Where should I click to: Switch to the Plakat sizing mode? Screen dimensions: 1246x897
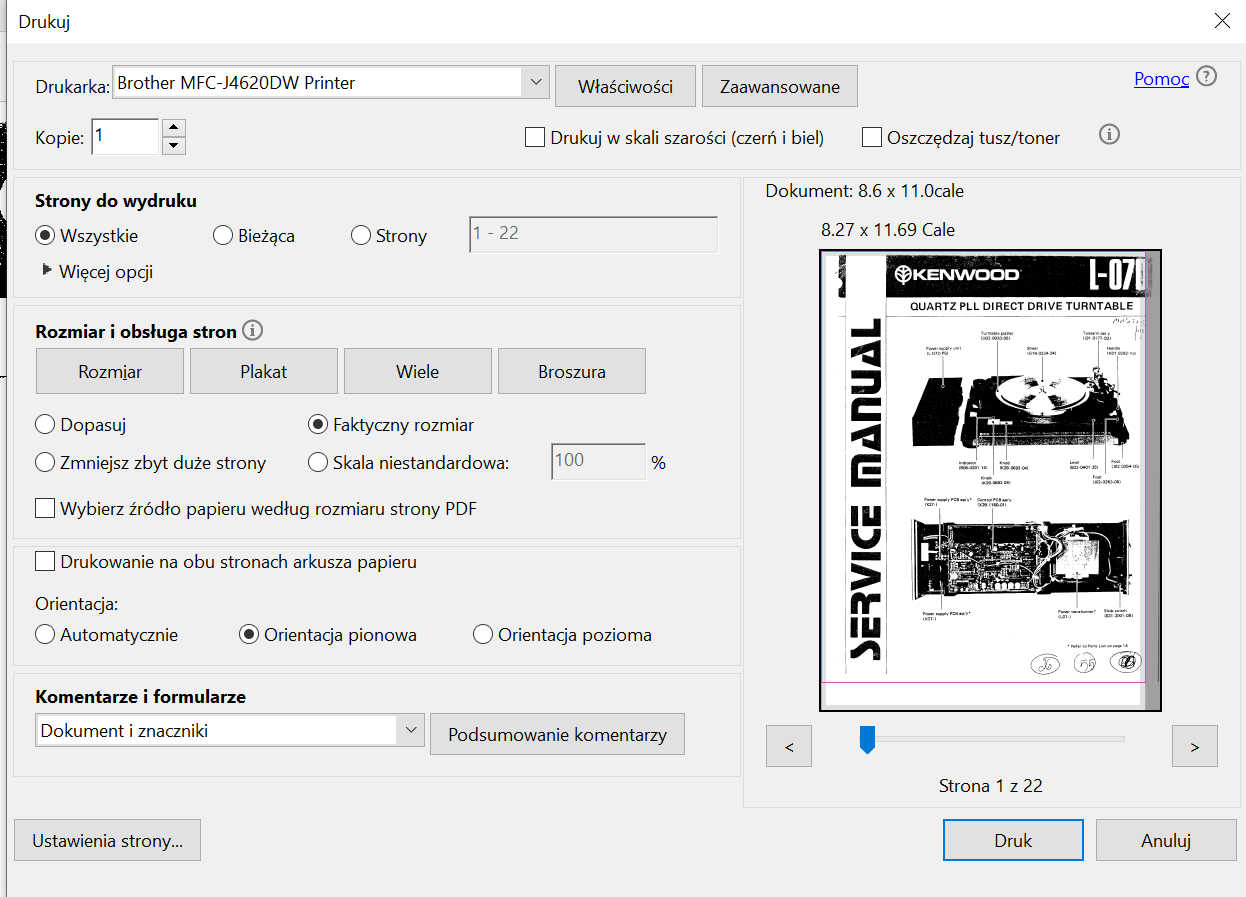[x=264, y=372]
